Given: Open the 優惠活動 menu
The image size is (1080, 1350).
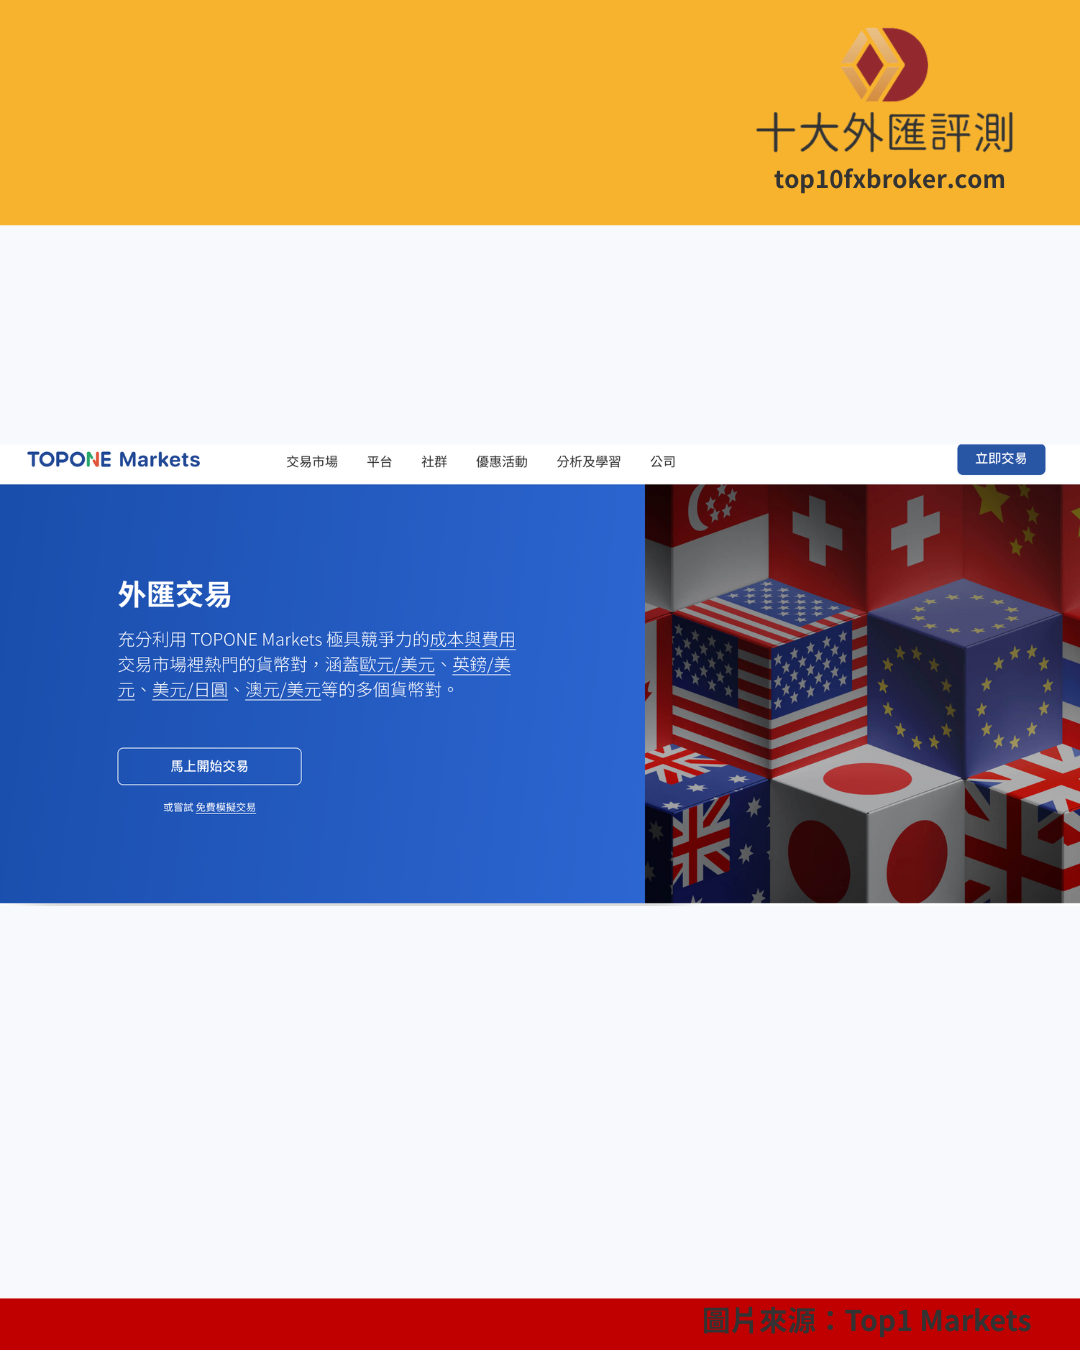Looking at the screenshot, I should coord(502,462).
